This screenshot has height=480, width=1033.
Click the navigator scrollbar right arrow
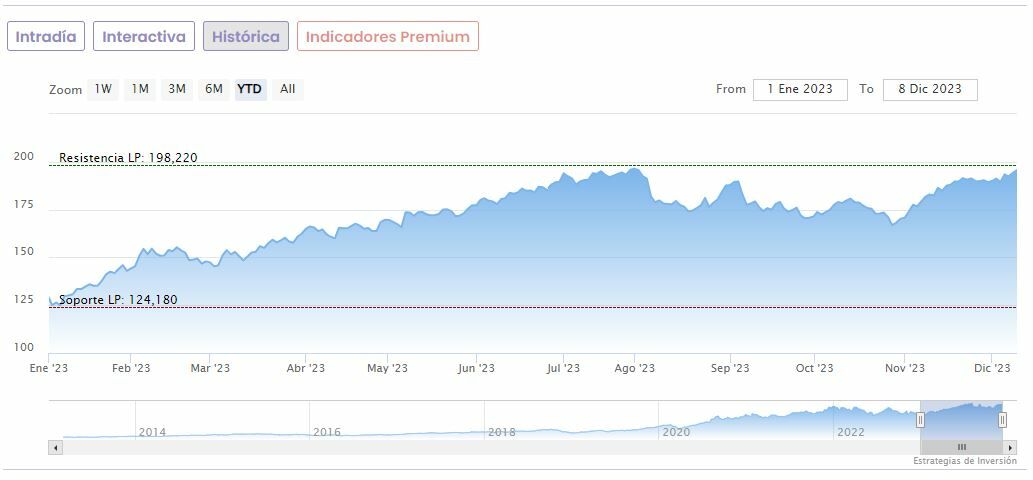[1011, 447]
